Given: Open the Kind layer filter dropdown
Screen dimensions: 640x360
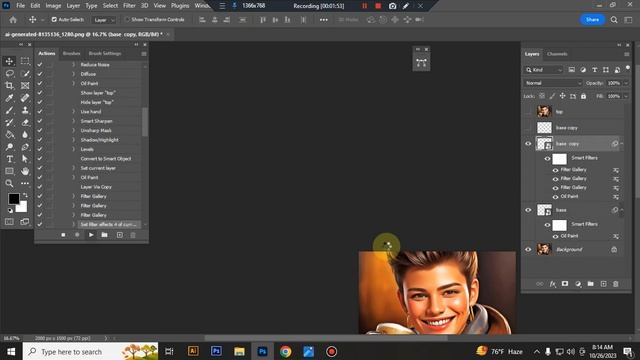Looking at the screenshot, I should pos(544,70).
